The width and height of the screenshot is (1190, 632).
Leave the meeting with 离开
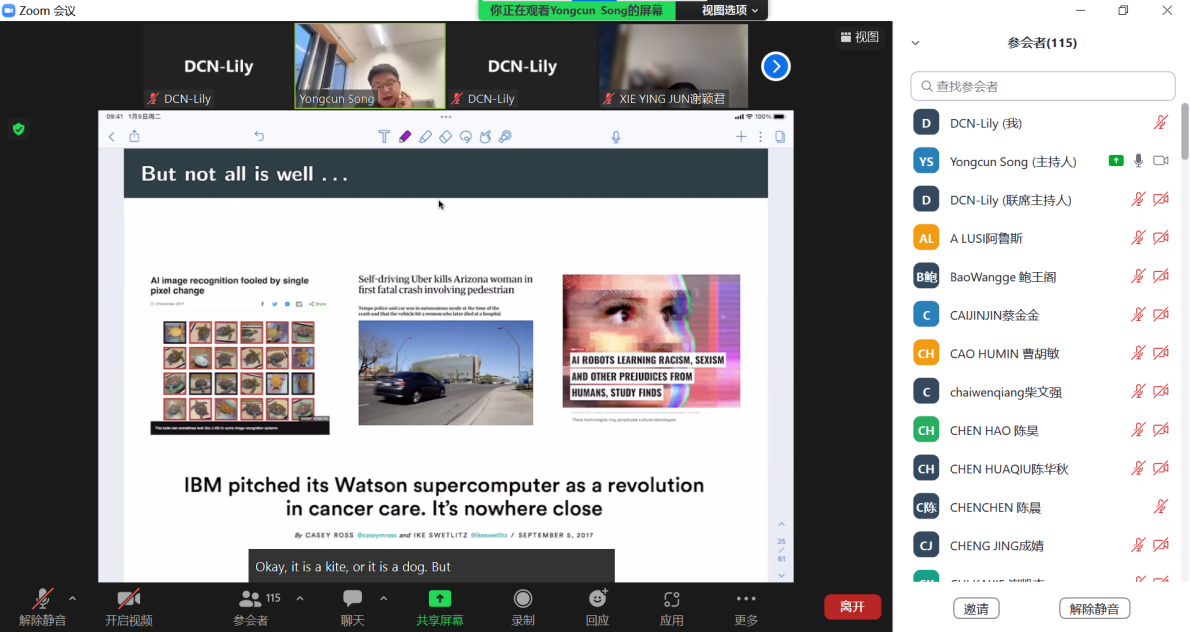[852, 607]
